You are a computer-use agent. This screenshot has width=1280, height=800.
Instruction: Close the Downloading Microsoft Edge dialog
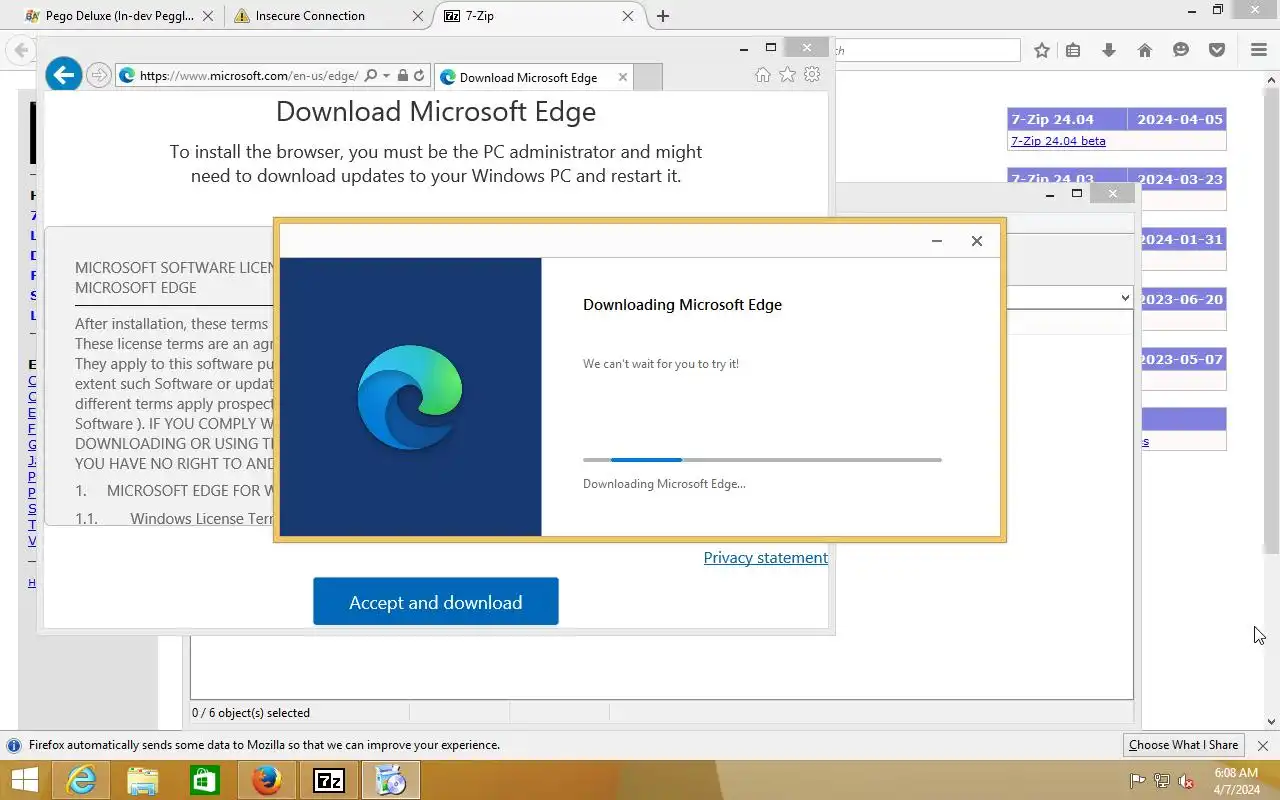pos(977,241)
